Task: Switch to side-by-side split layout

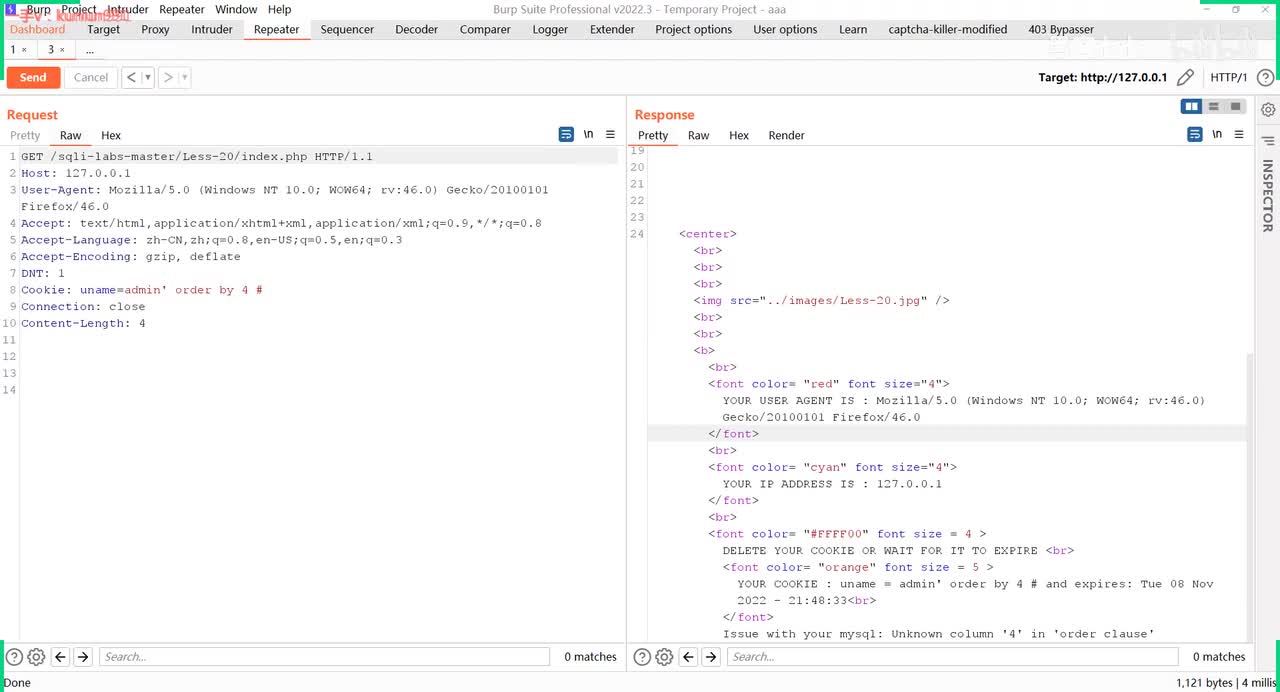Action: click(x=1191, y=107)
